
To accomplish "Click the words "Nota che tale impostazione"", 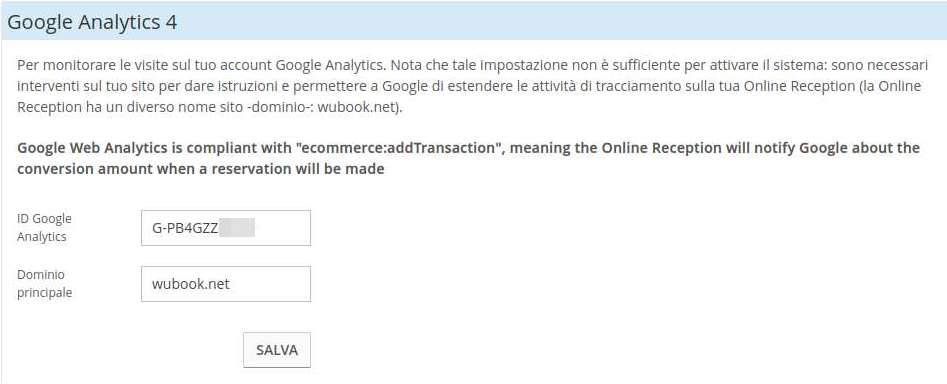I will click(x=464, y=64).
